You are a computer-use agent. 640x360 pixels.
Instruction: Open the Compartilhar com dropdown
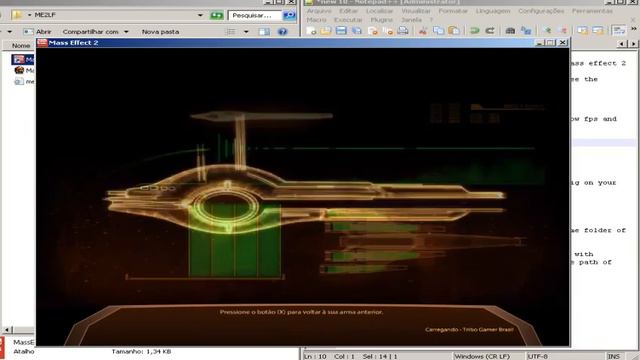(x=96, y=31)
